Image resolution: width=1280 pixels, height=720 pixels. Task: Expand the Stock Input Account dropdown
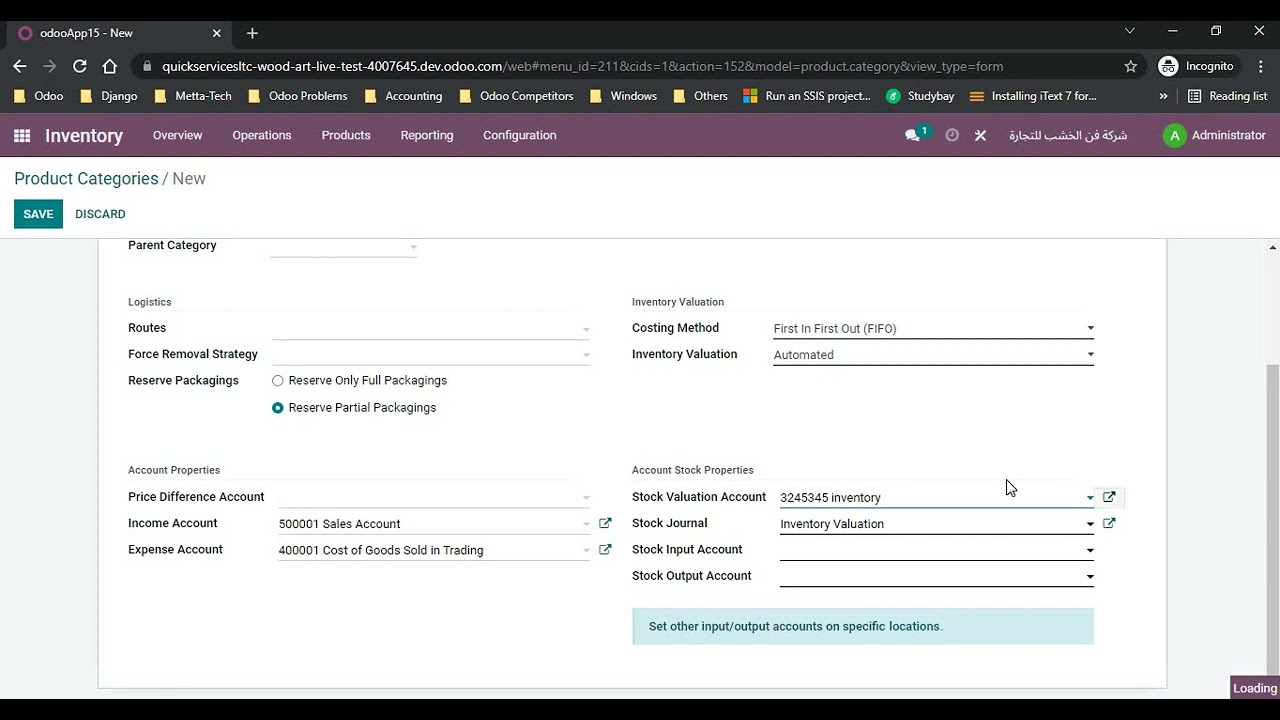point(1090,550)
